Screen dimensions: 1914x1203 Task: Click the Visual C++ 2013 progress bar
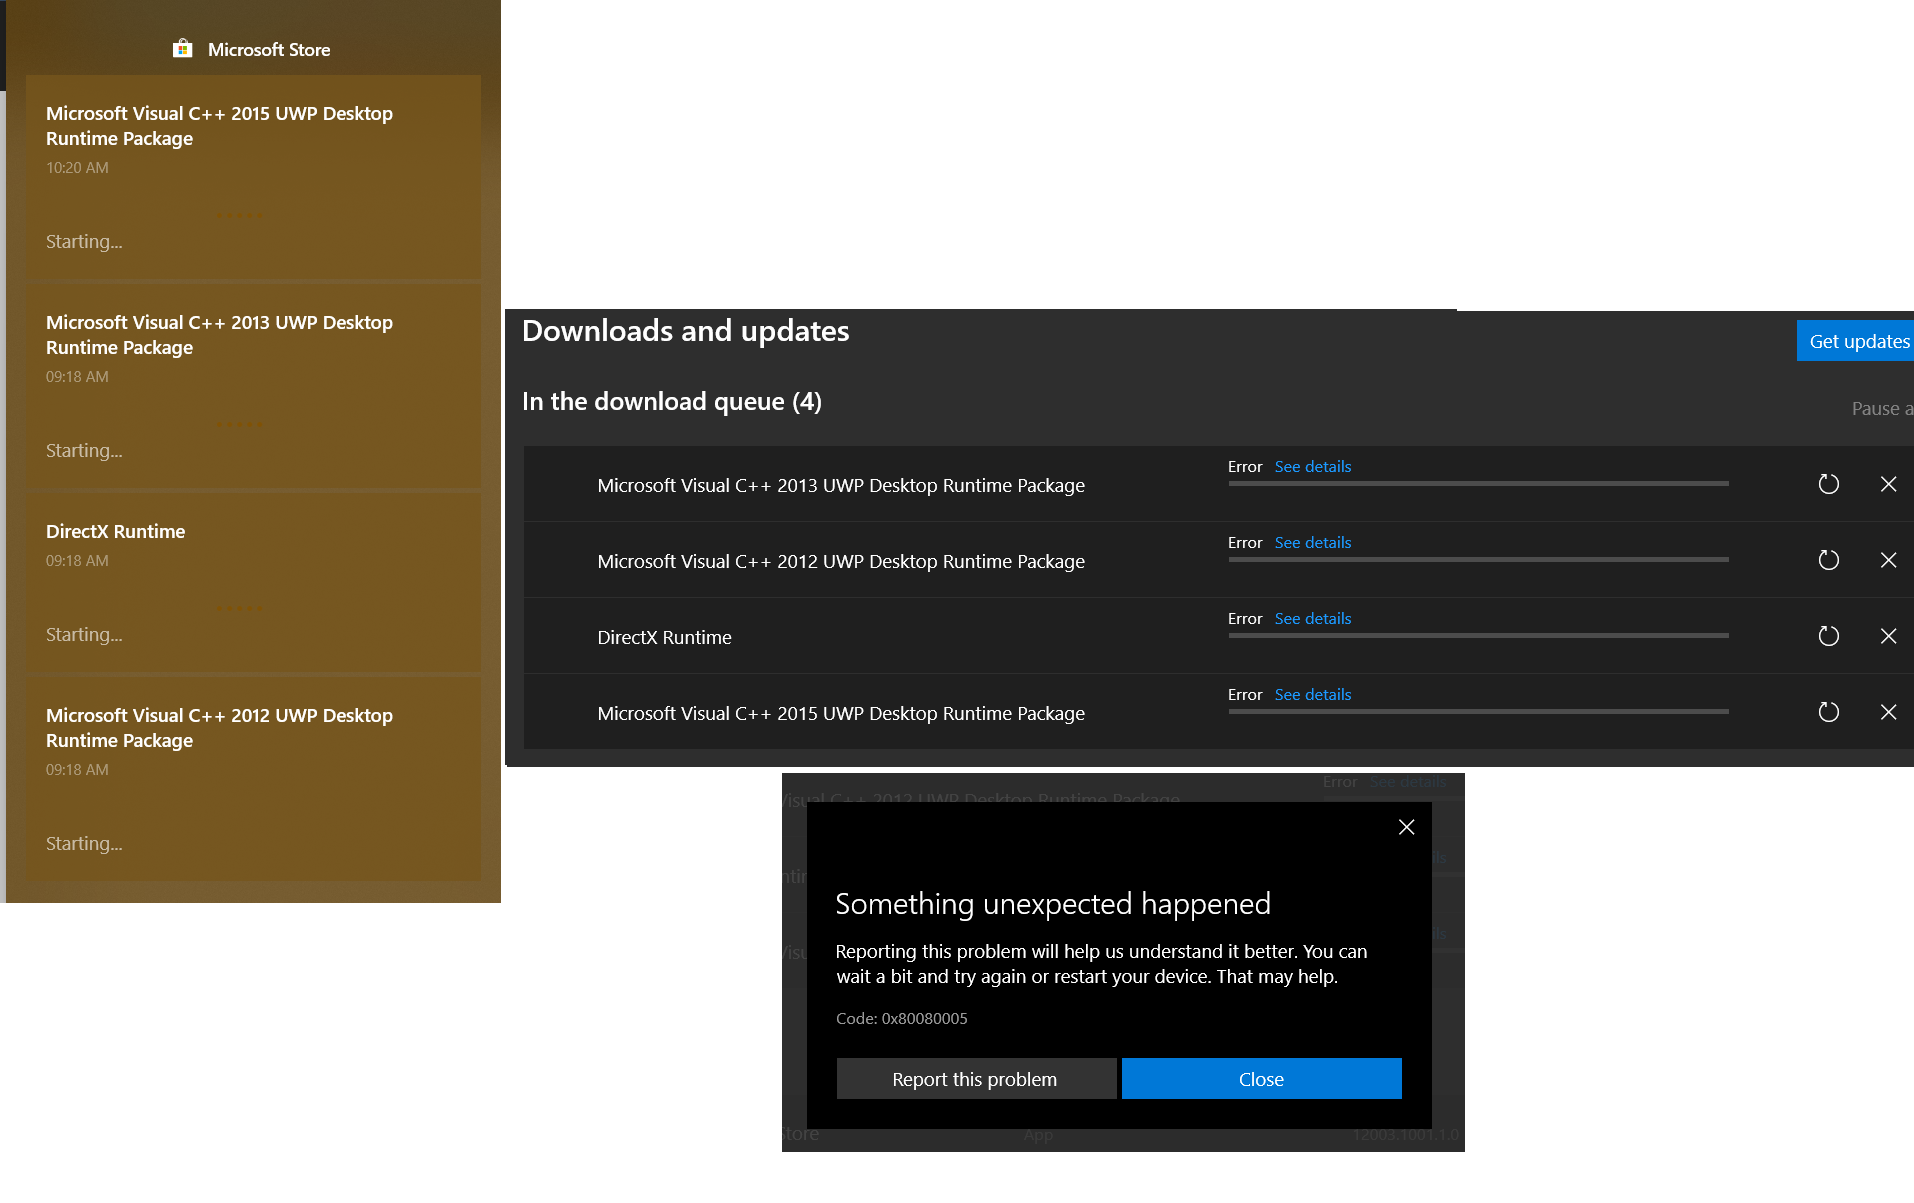point(1478,484)
